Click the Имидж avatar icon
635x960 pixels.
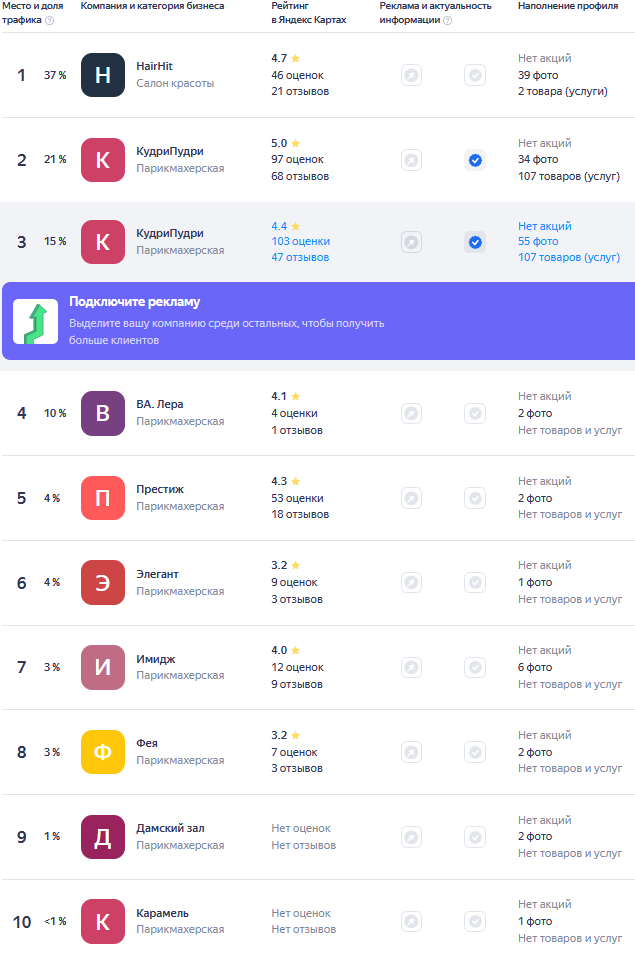point(103,667)
